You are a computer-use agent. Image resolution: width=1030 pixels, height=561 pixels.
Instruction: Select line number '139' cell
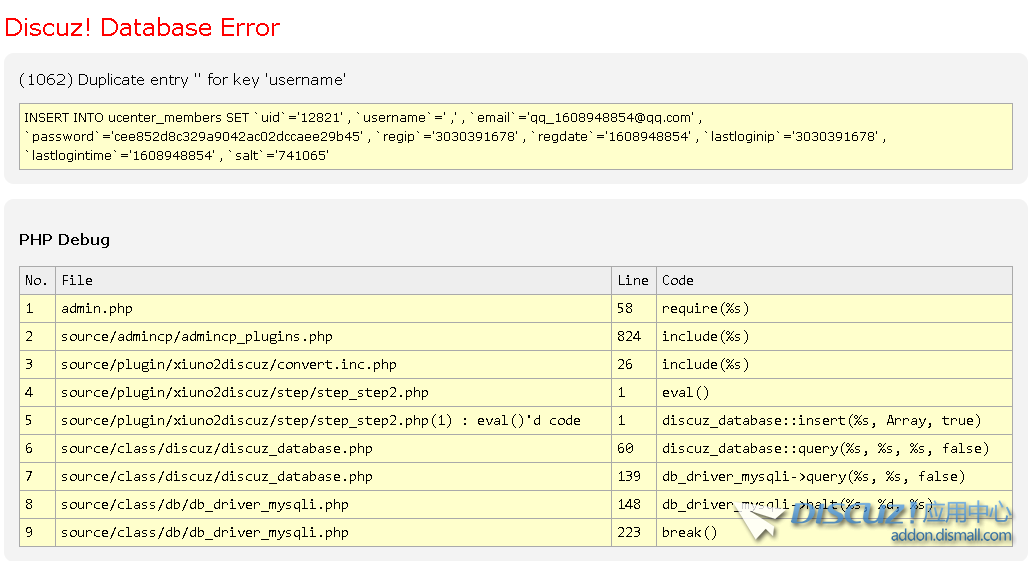click(x=634, y=477)
